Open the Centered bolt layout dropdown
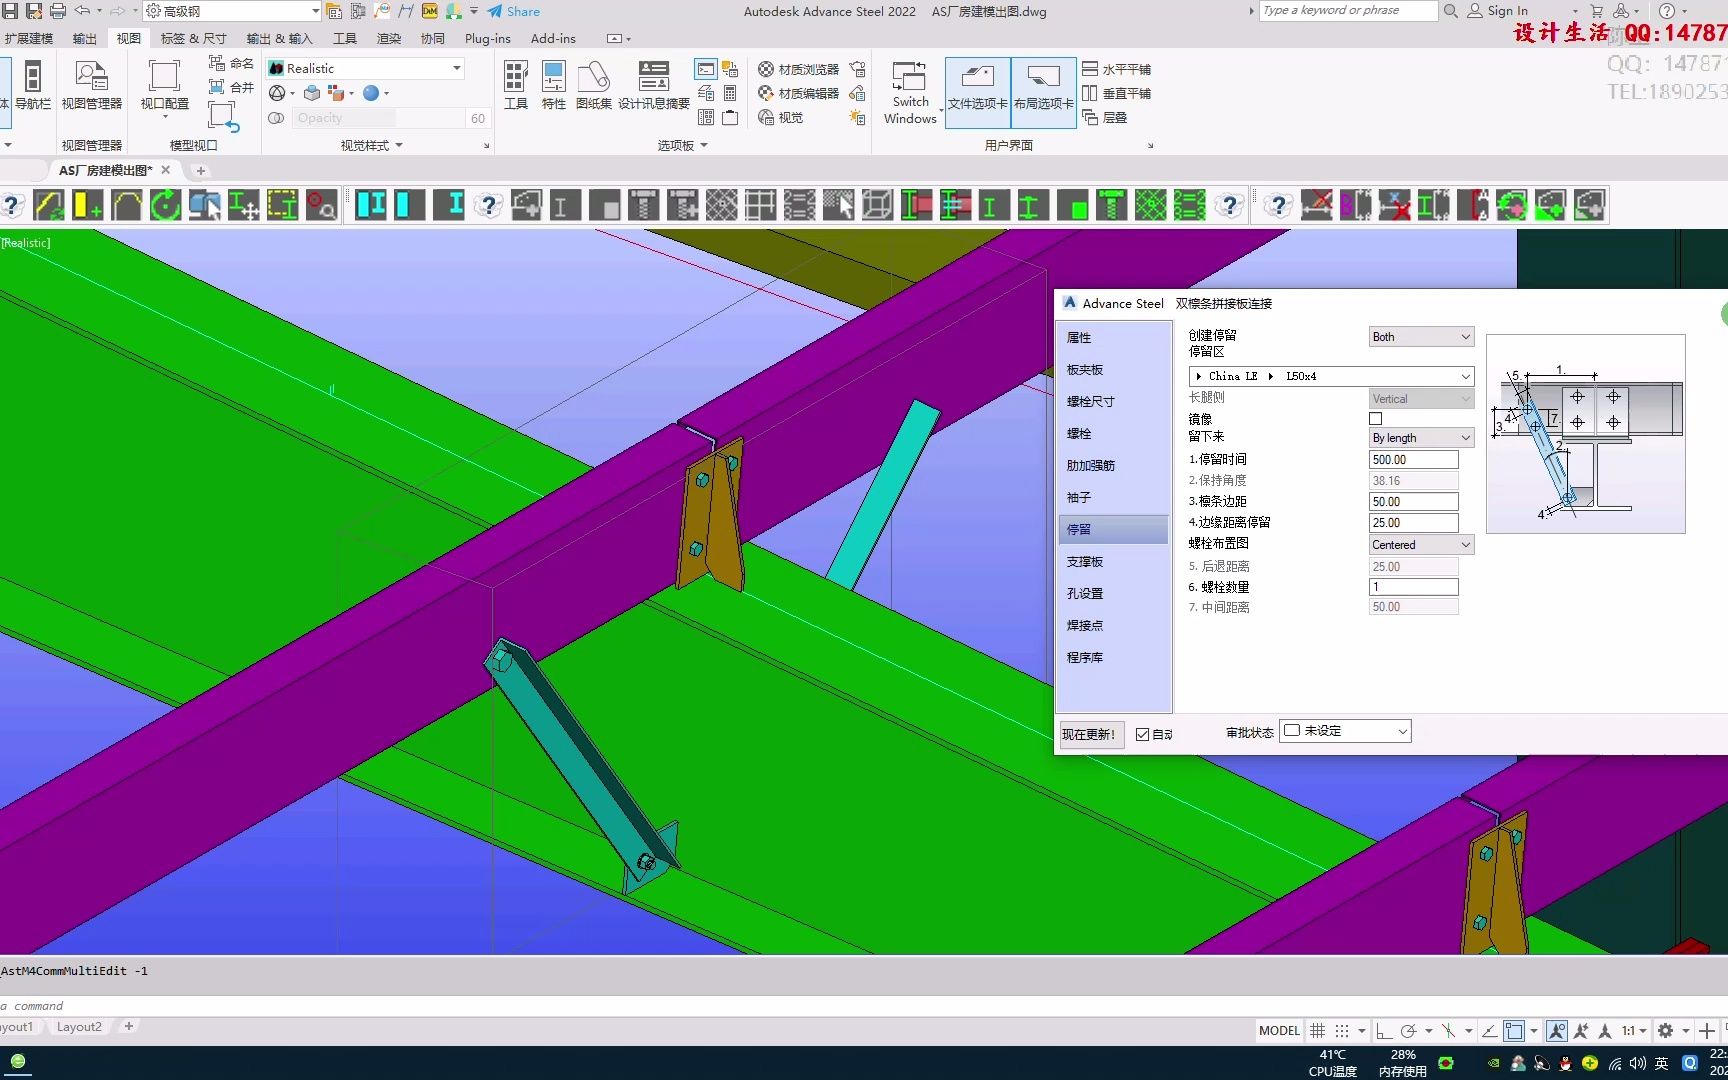The height and width of the screenshot is (1080, 1728). pyautogui.click(x=1421, y=545)
